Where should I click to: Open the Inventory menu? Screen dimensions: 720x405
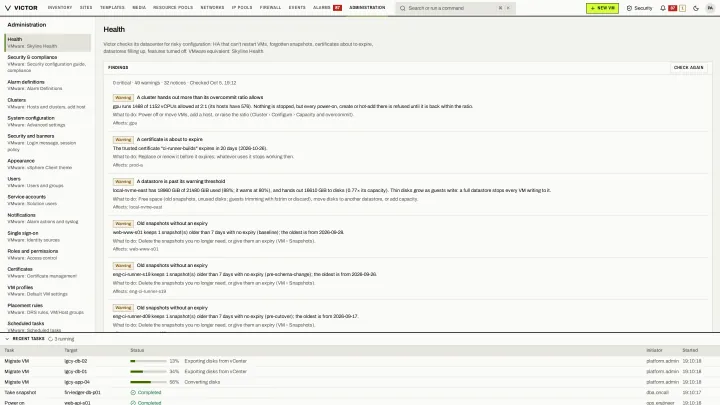[x=60, y=8]
